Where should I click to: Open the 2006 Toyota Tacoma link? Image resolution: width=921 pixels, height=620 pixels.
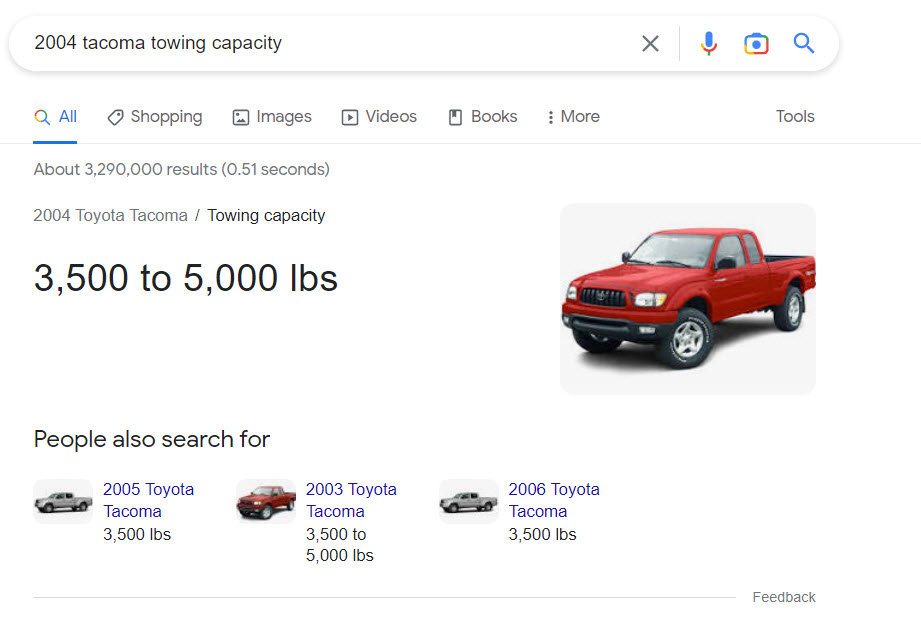pos(554,500)
